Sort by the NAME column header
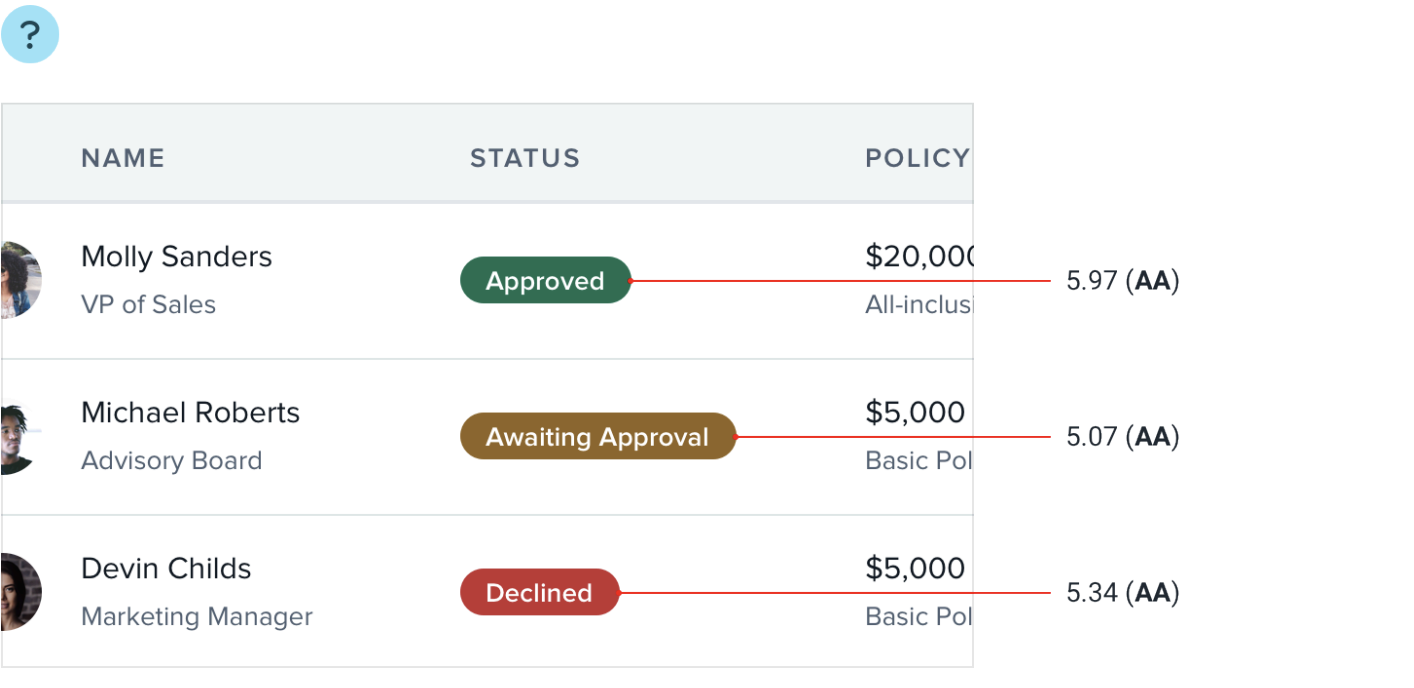 click(123, 158)
